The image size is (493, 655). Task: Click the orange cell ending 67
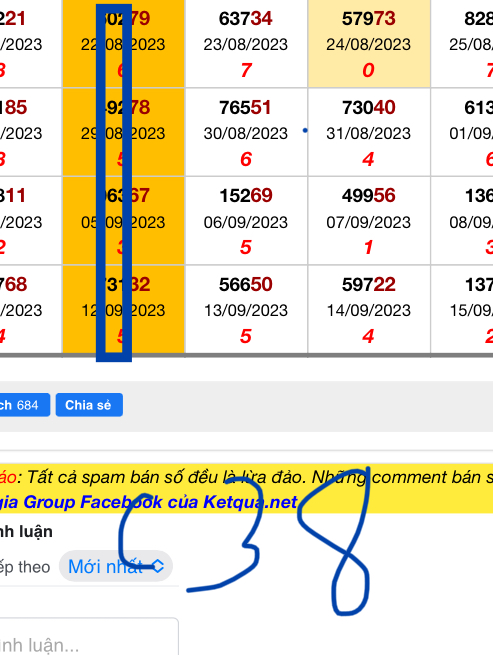pos(123,221)
